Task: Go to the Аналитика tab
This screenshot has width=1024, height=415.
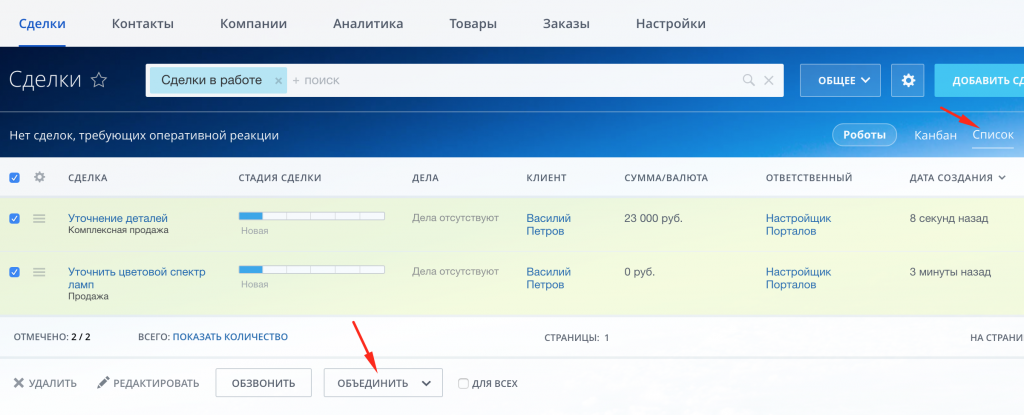Action: [368, 24]
